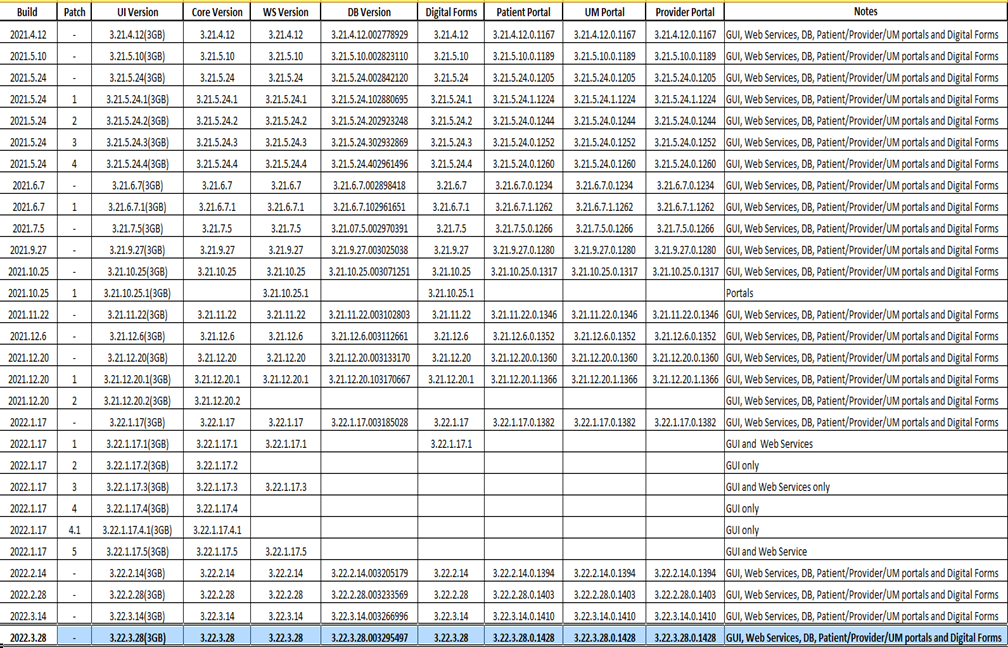Viewport: 1008px width, 648px height.
Task: Select UI Version cell 3.22.3.28(3GB)
Action: click(136, 638)
